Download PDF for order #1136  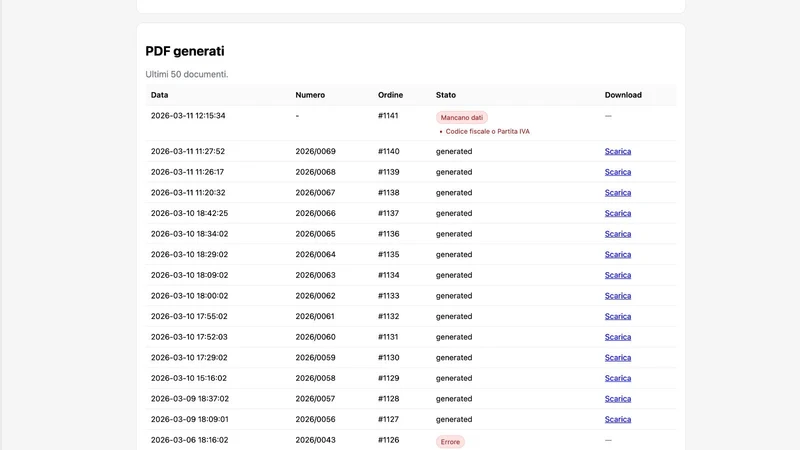[x=618, y=234]
